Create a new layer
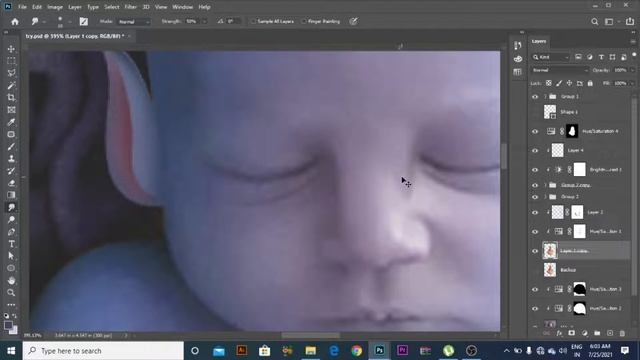The image size is (640, 360). click(610, 333)
